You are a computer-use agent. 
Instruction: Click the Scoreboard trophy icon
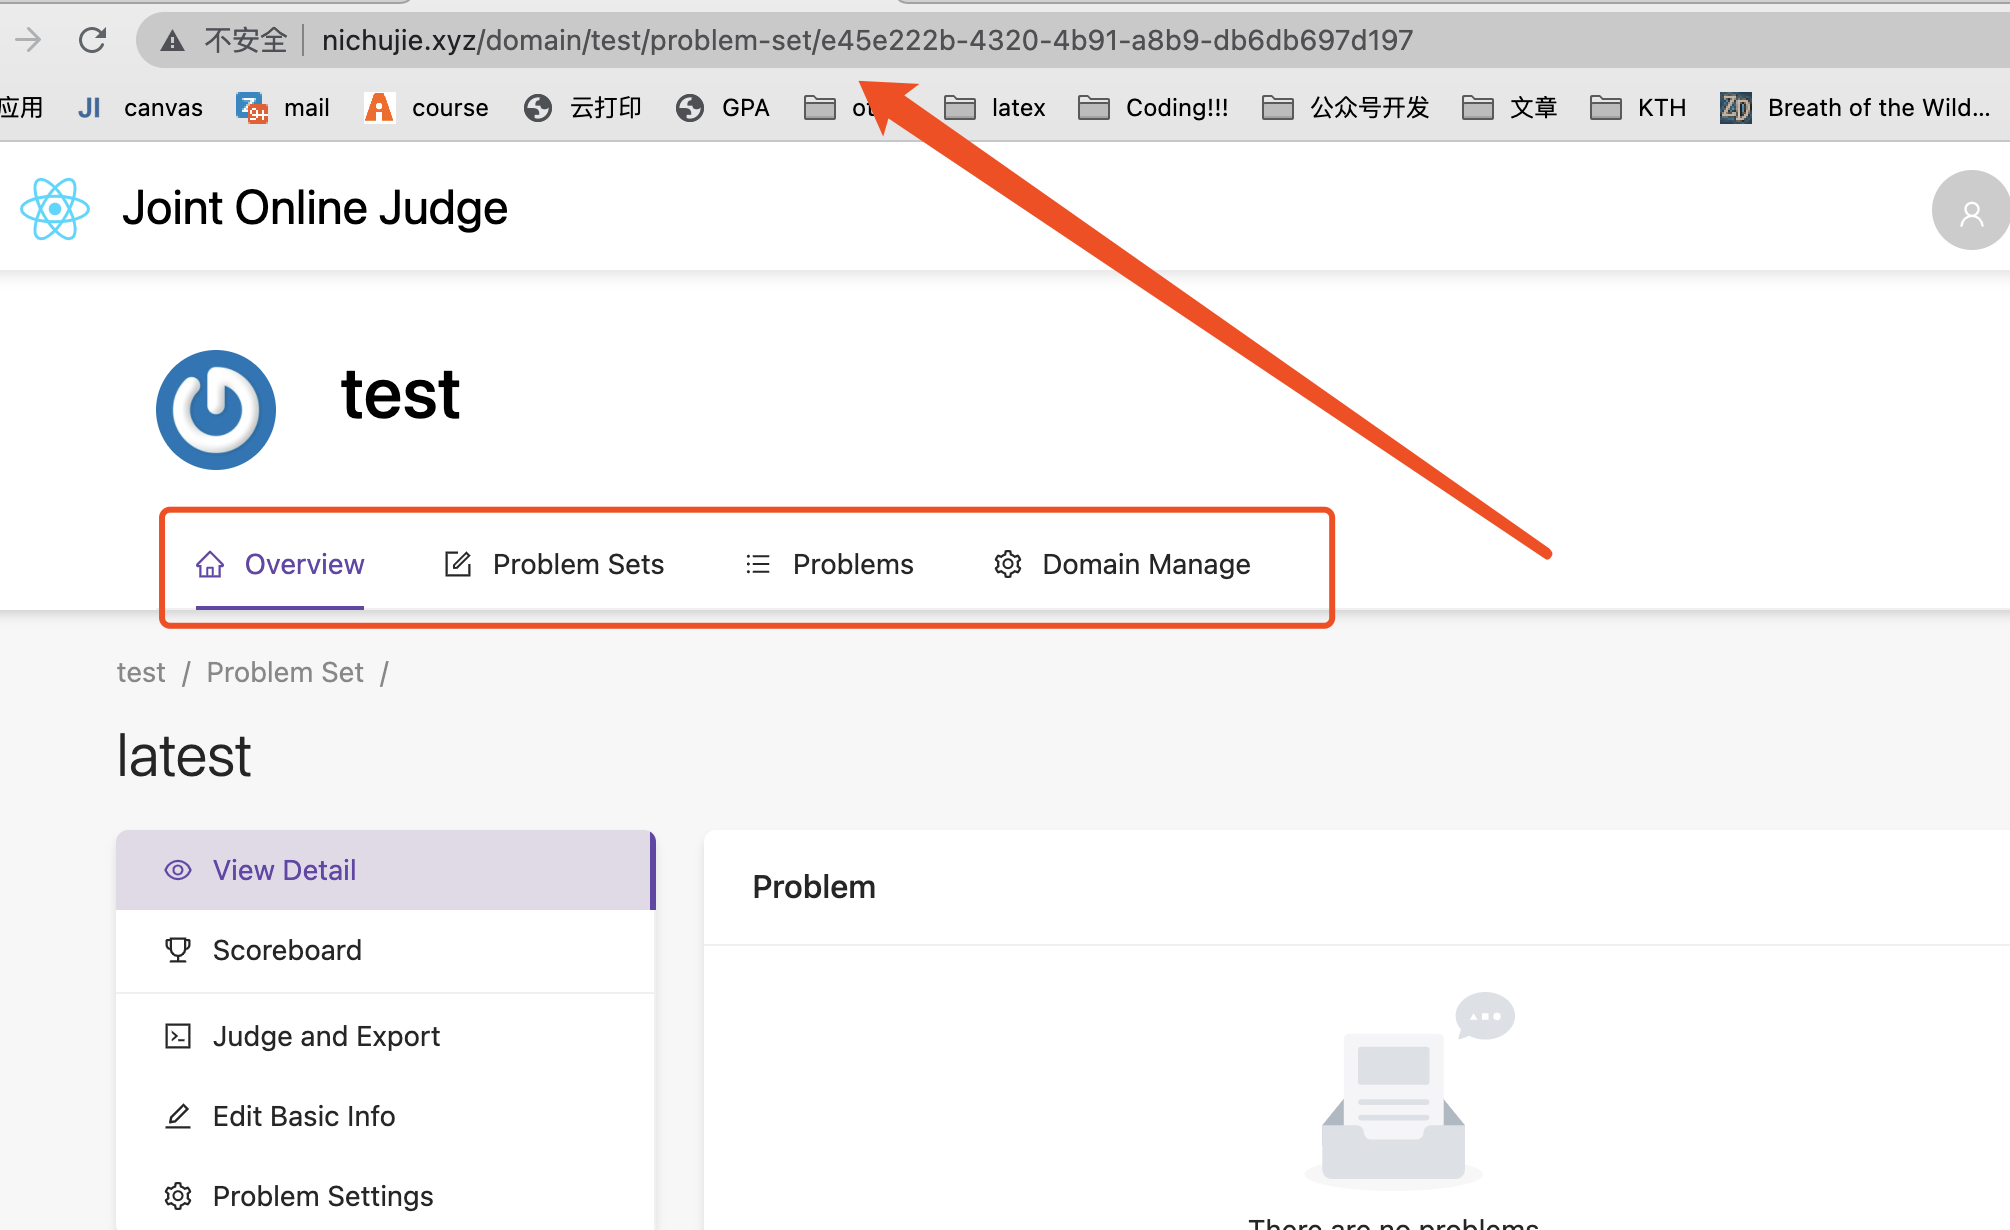pos(177,949)
